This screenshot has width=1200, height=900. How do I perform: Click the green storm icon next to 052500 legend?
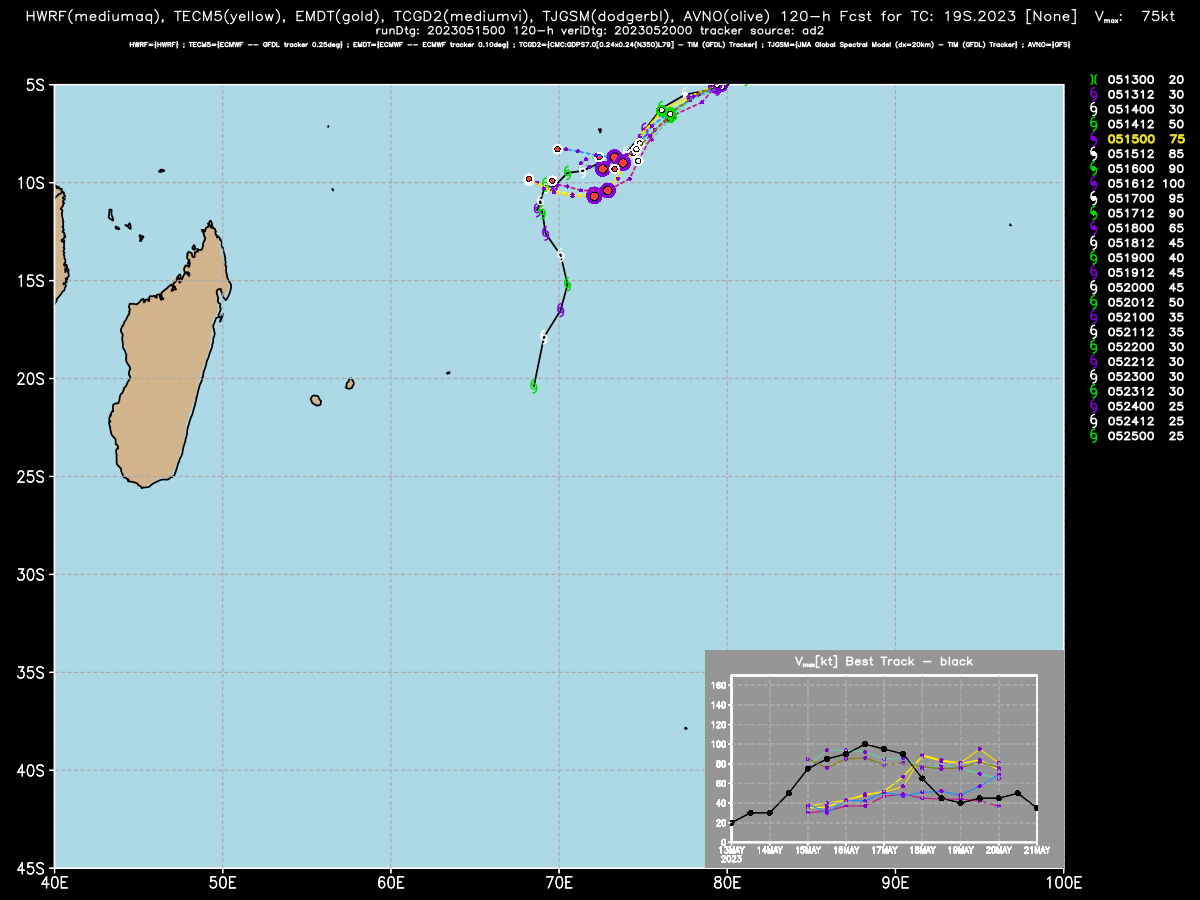click(x=1093, y=436)
